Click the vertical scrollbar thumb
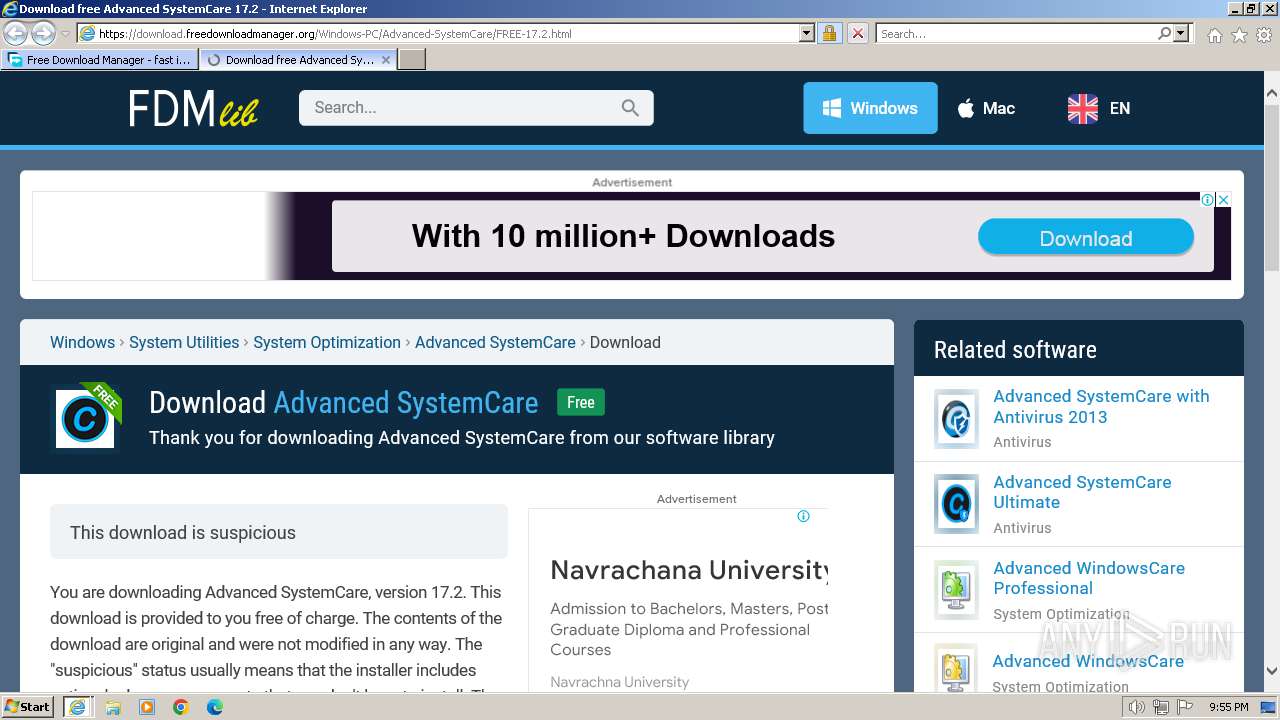This screenshot has height=720, width=1280. point(1271,186)
